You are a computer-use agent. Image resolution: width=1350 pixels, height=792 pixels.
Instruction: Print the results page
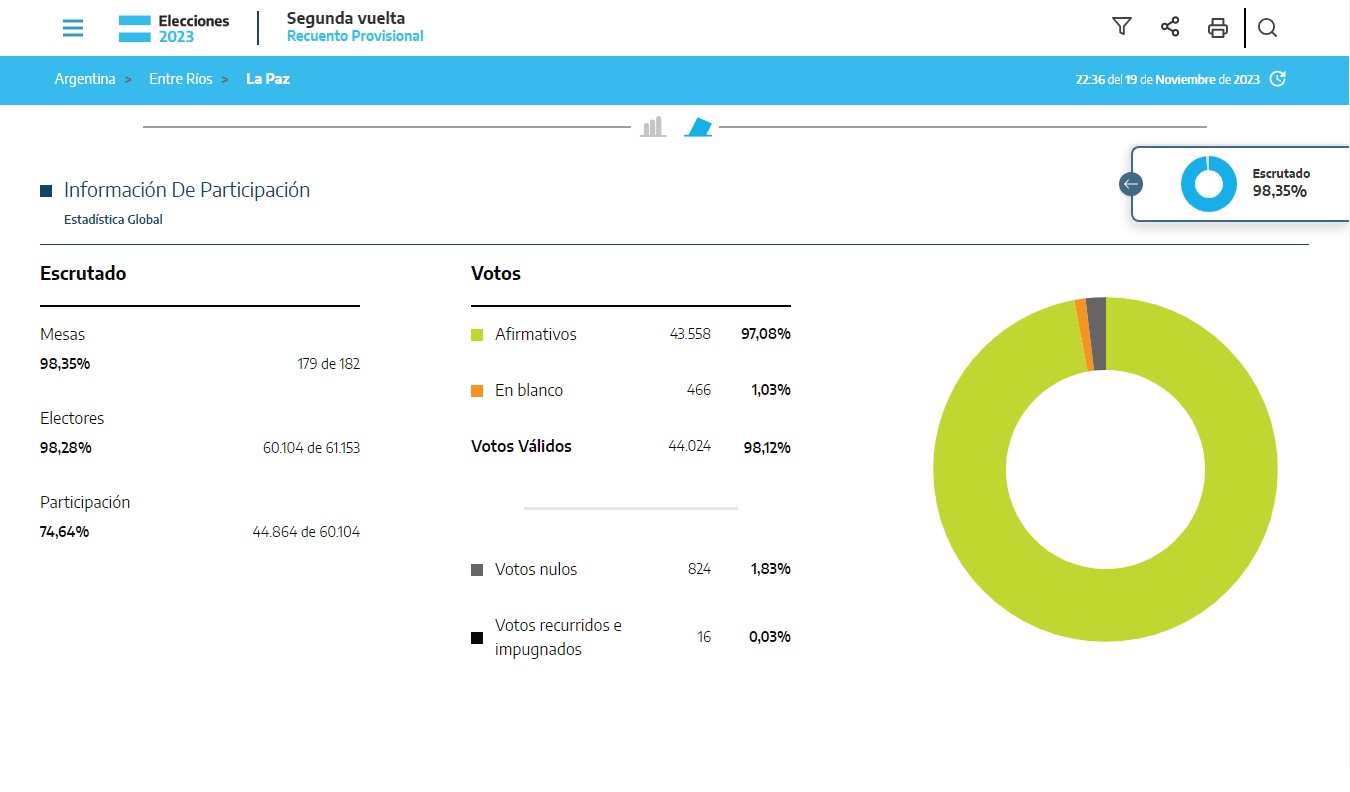coord(1217,28)
